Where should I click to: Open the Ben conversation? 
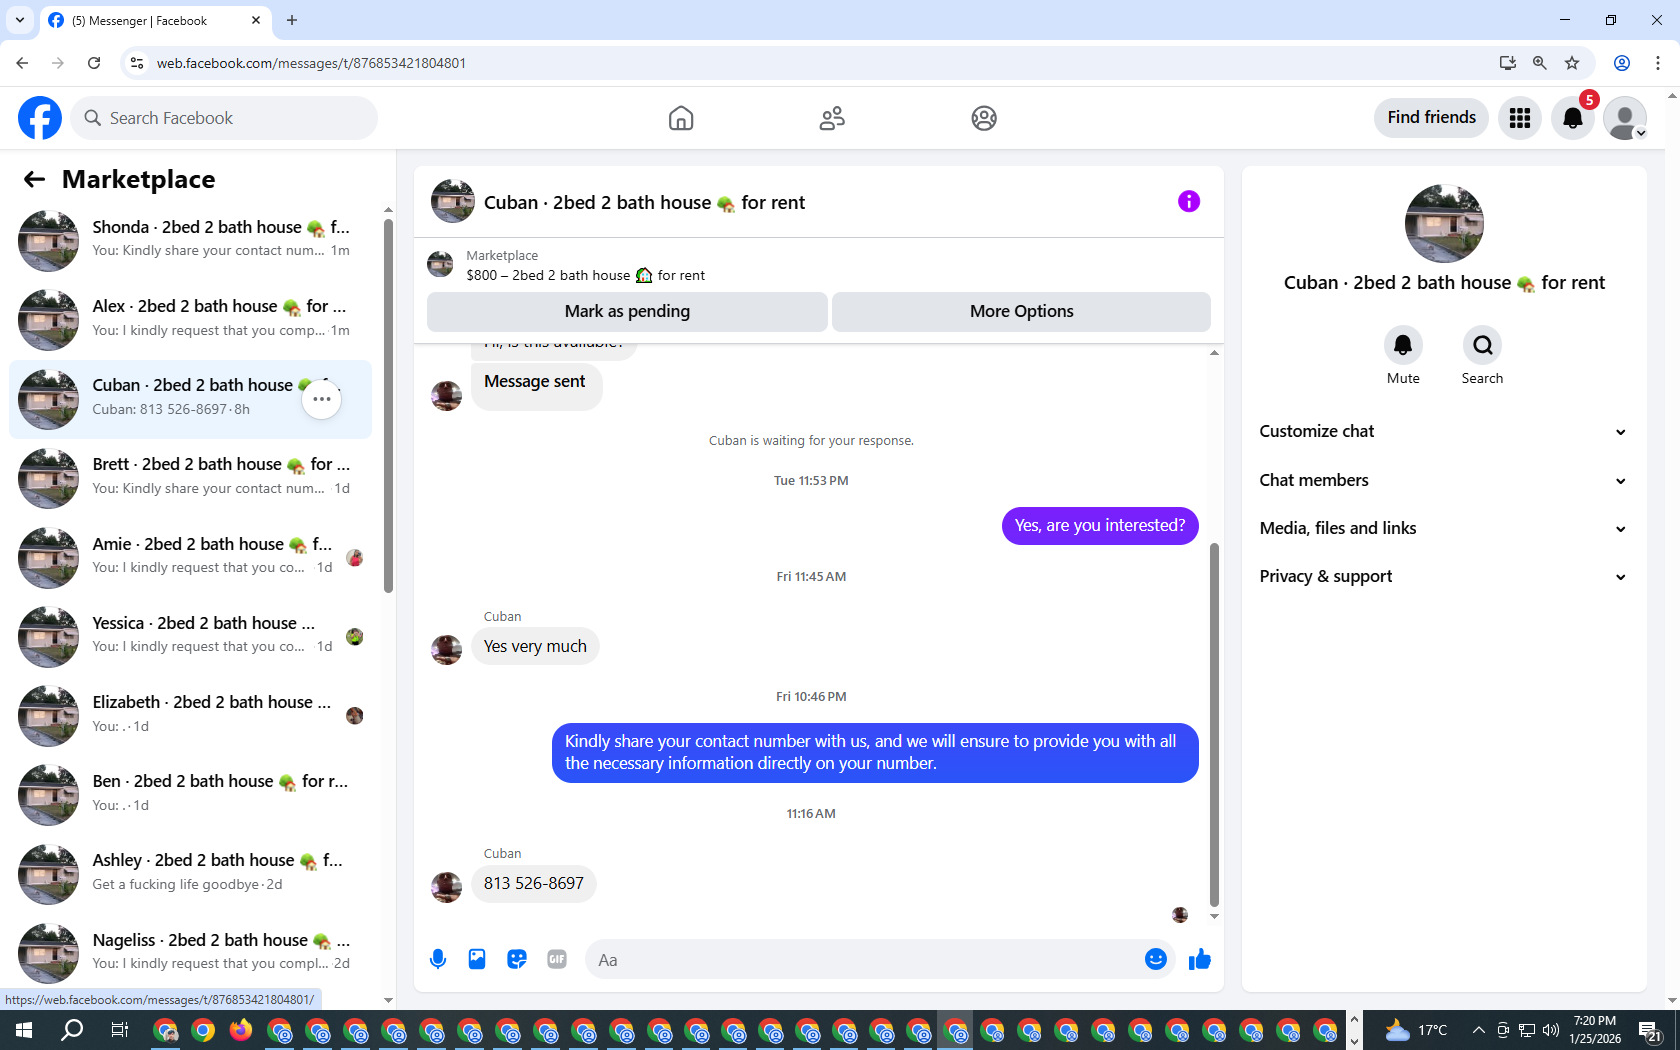[x=190, y=794]
